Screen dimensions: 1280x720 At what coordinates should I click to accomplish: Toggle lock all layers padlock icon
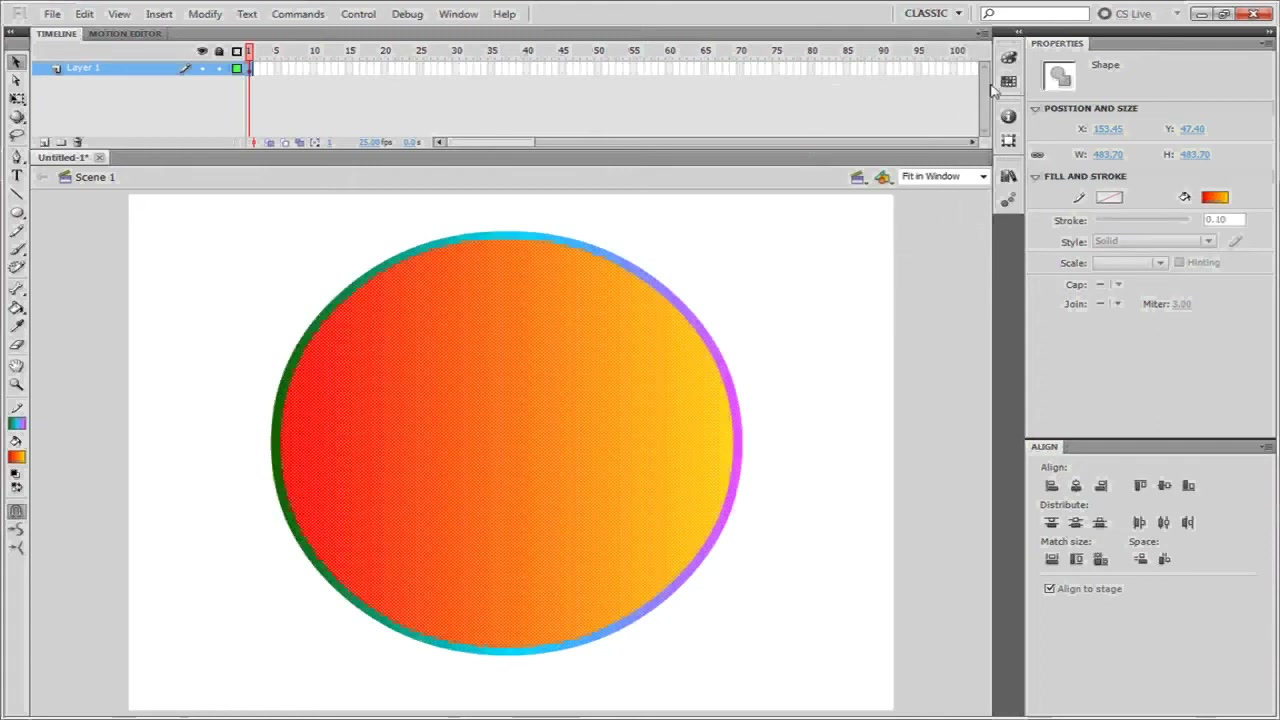click(219, 51)
